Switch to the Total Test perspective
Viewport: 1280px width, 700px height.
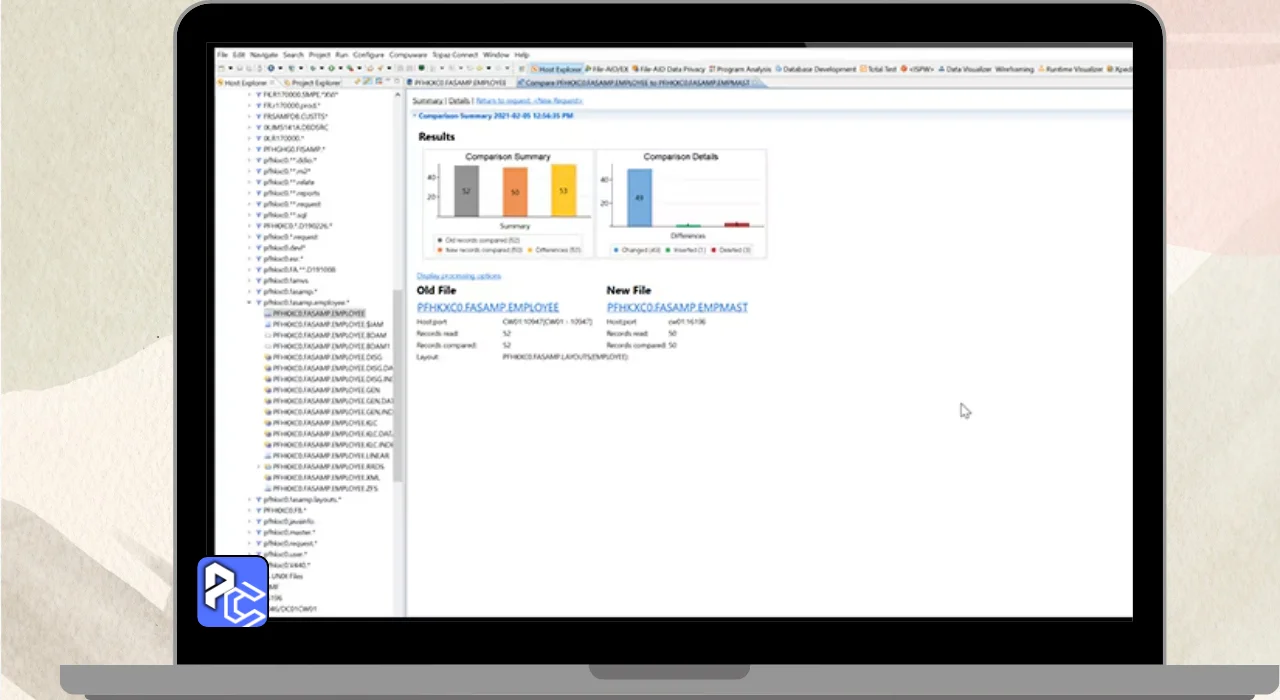click(877, 69)
